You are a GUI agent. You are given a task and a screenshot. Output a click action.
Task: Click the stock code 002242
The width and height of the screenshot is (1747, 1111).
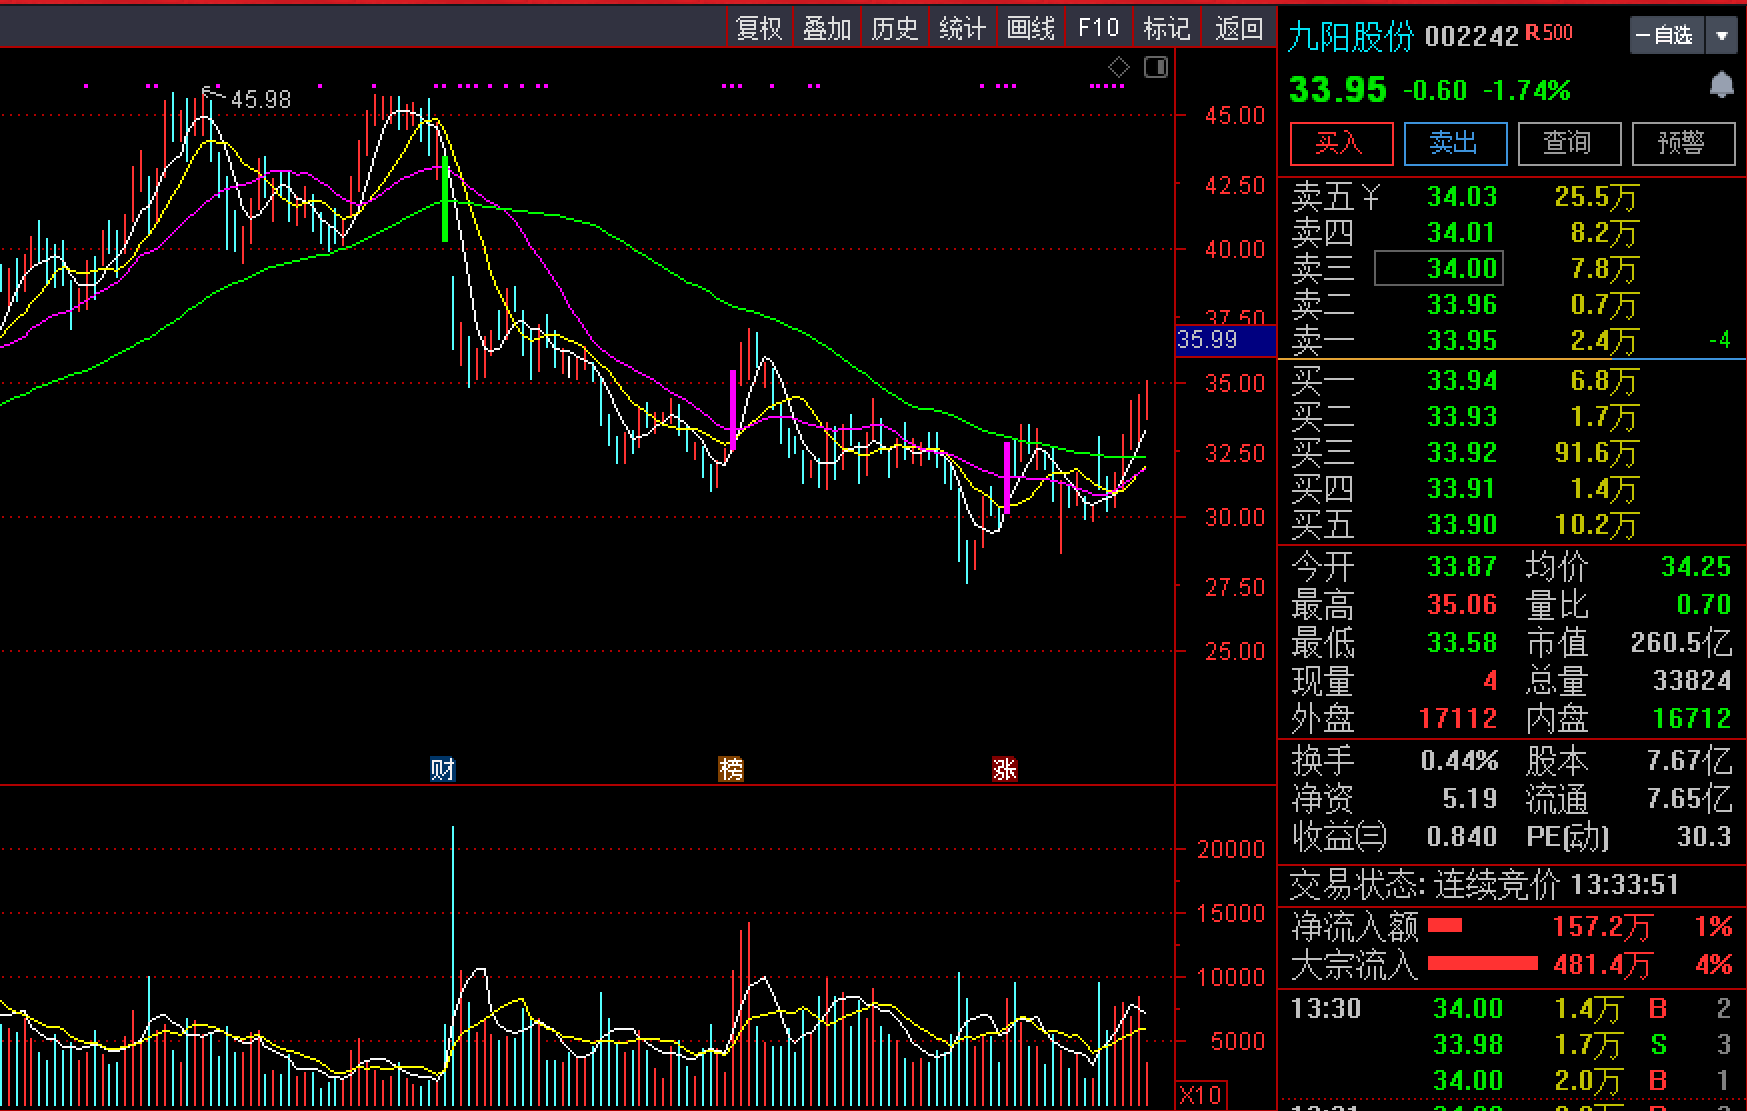pyautogui.click(x=1471, y=37)
